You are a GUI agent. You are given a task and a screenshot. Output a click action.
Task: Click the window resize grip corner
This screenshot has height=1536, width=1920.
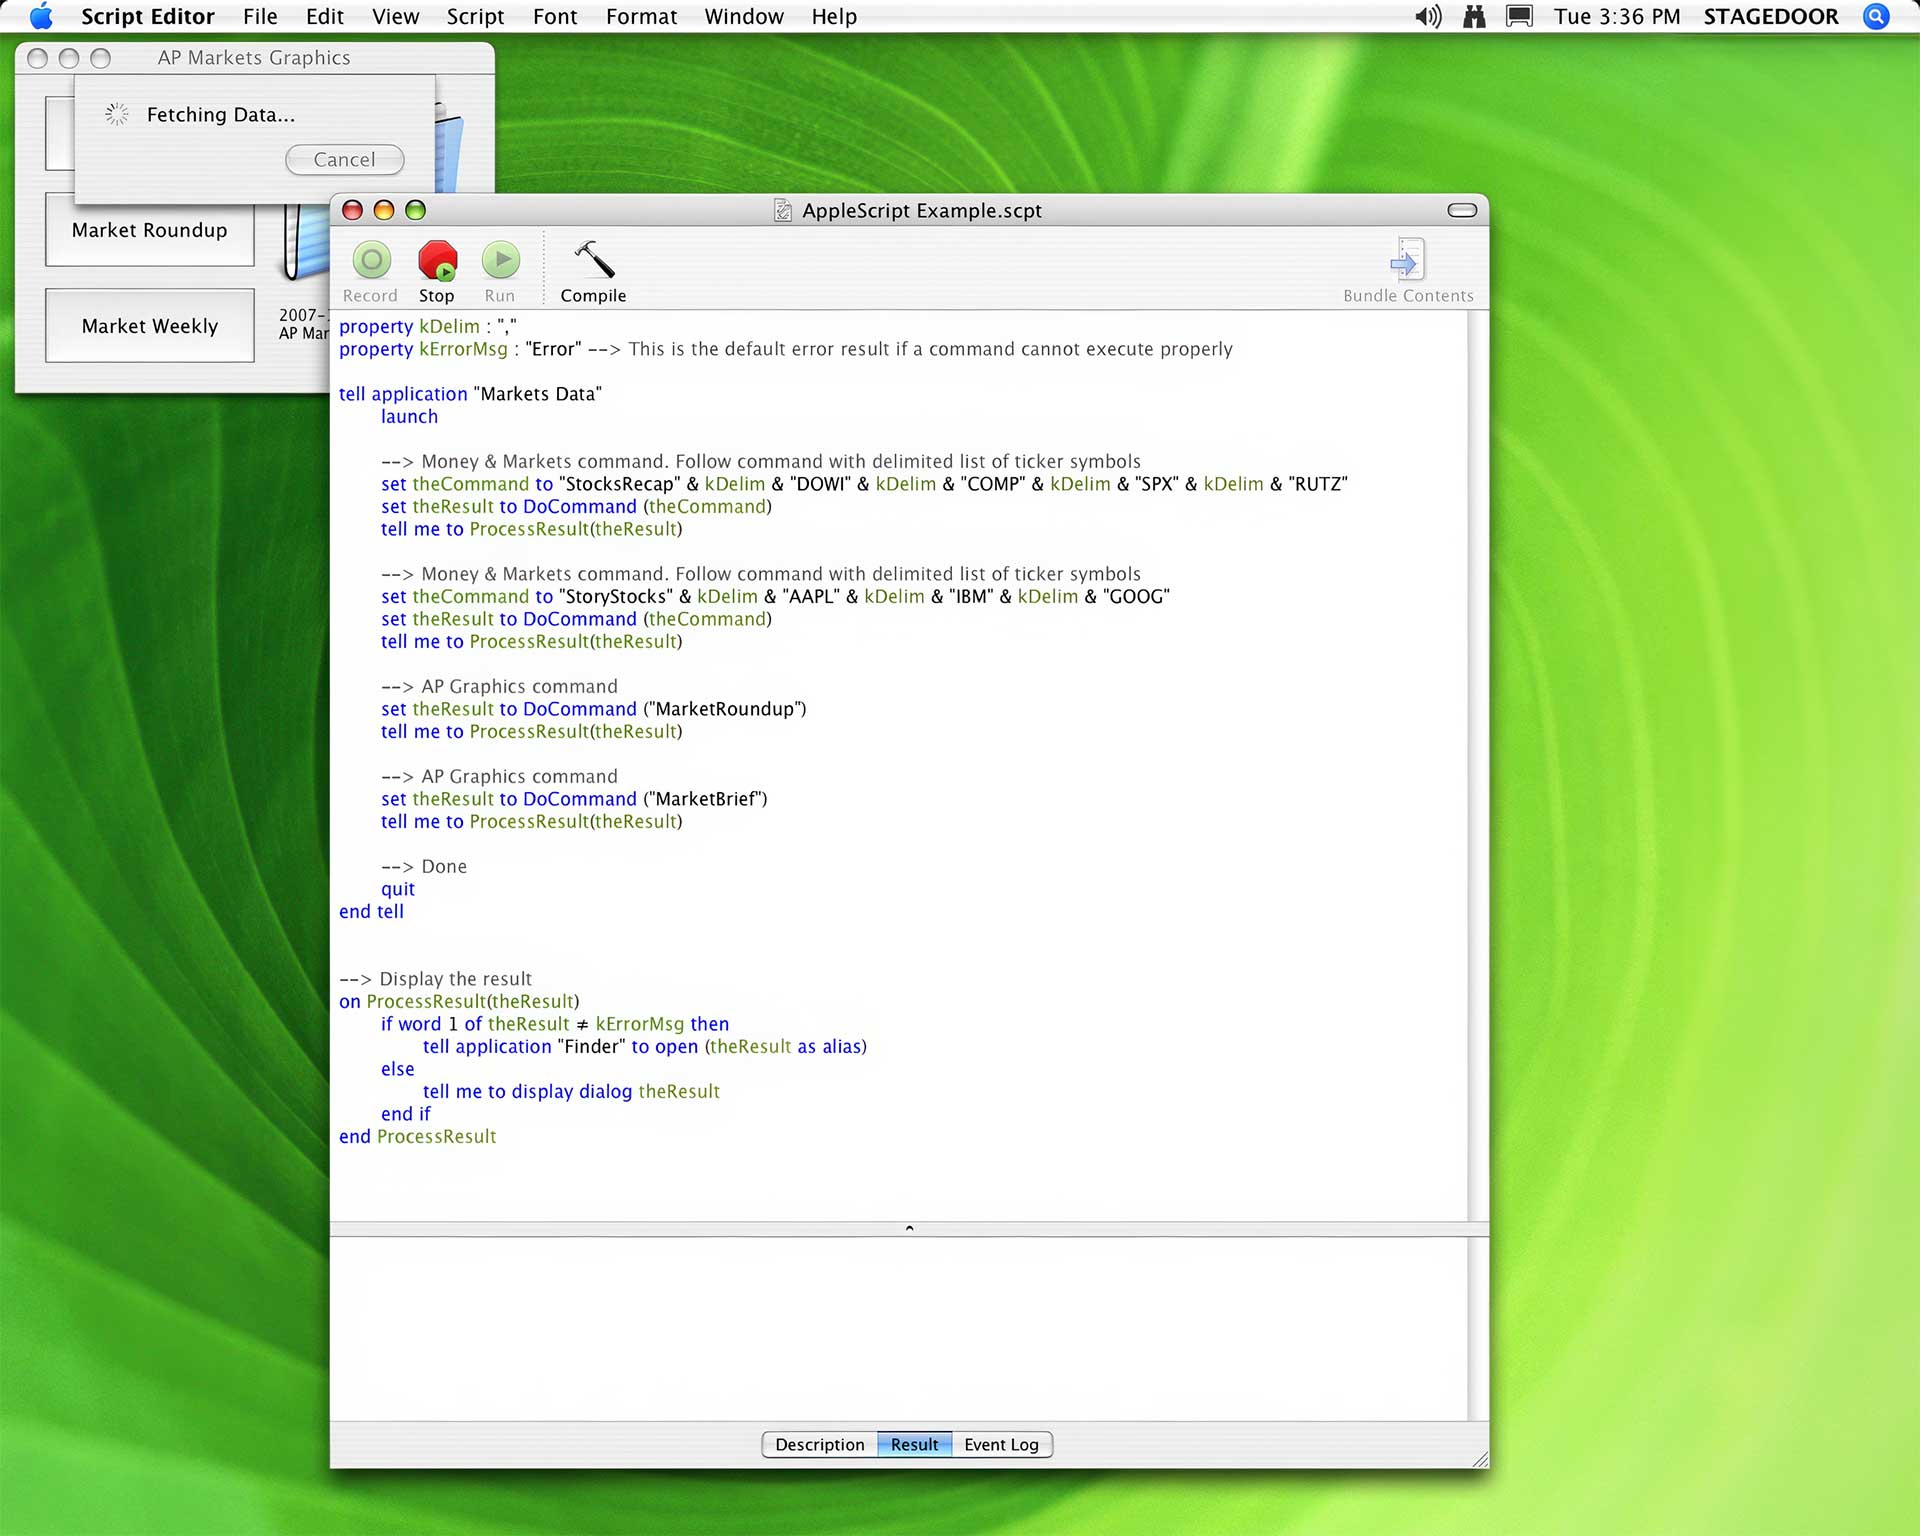[x=1480, y=1459]
